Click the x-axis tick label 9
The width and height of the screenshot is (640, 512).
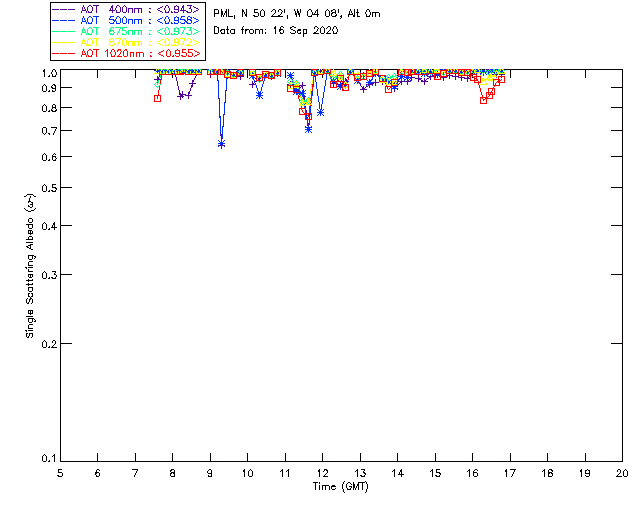point(210,473)
